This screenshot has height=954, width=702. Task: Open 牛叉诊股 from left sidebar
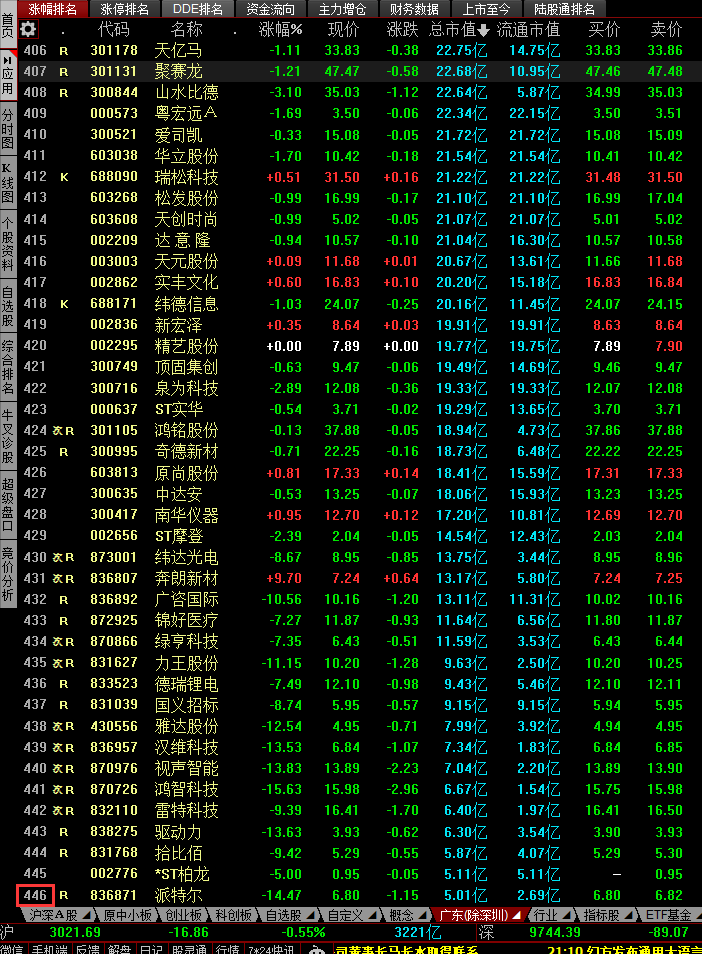click(x=8, y=436)
